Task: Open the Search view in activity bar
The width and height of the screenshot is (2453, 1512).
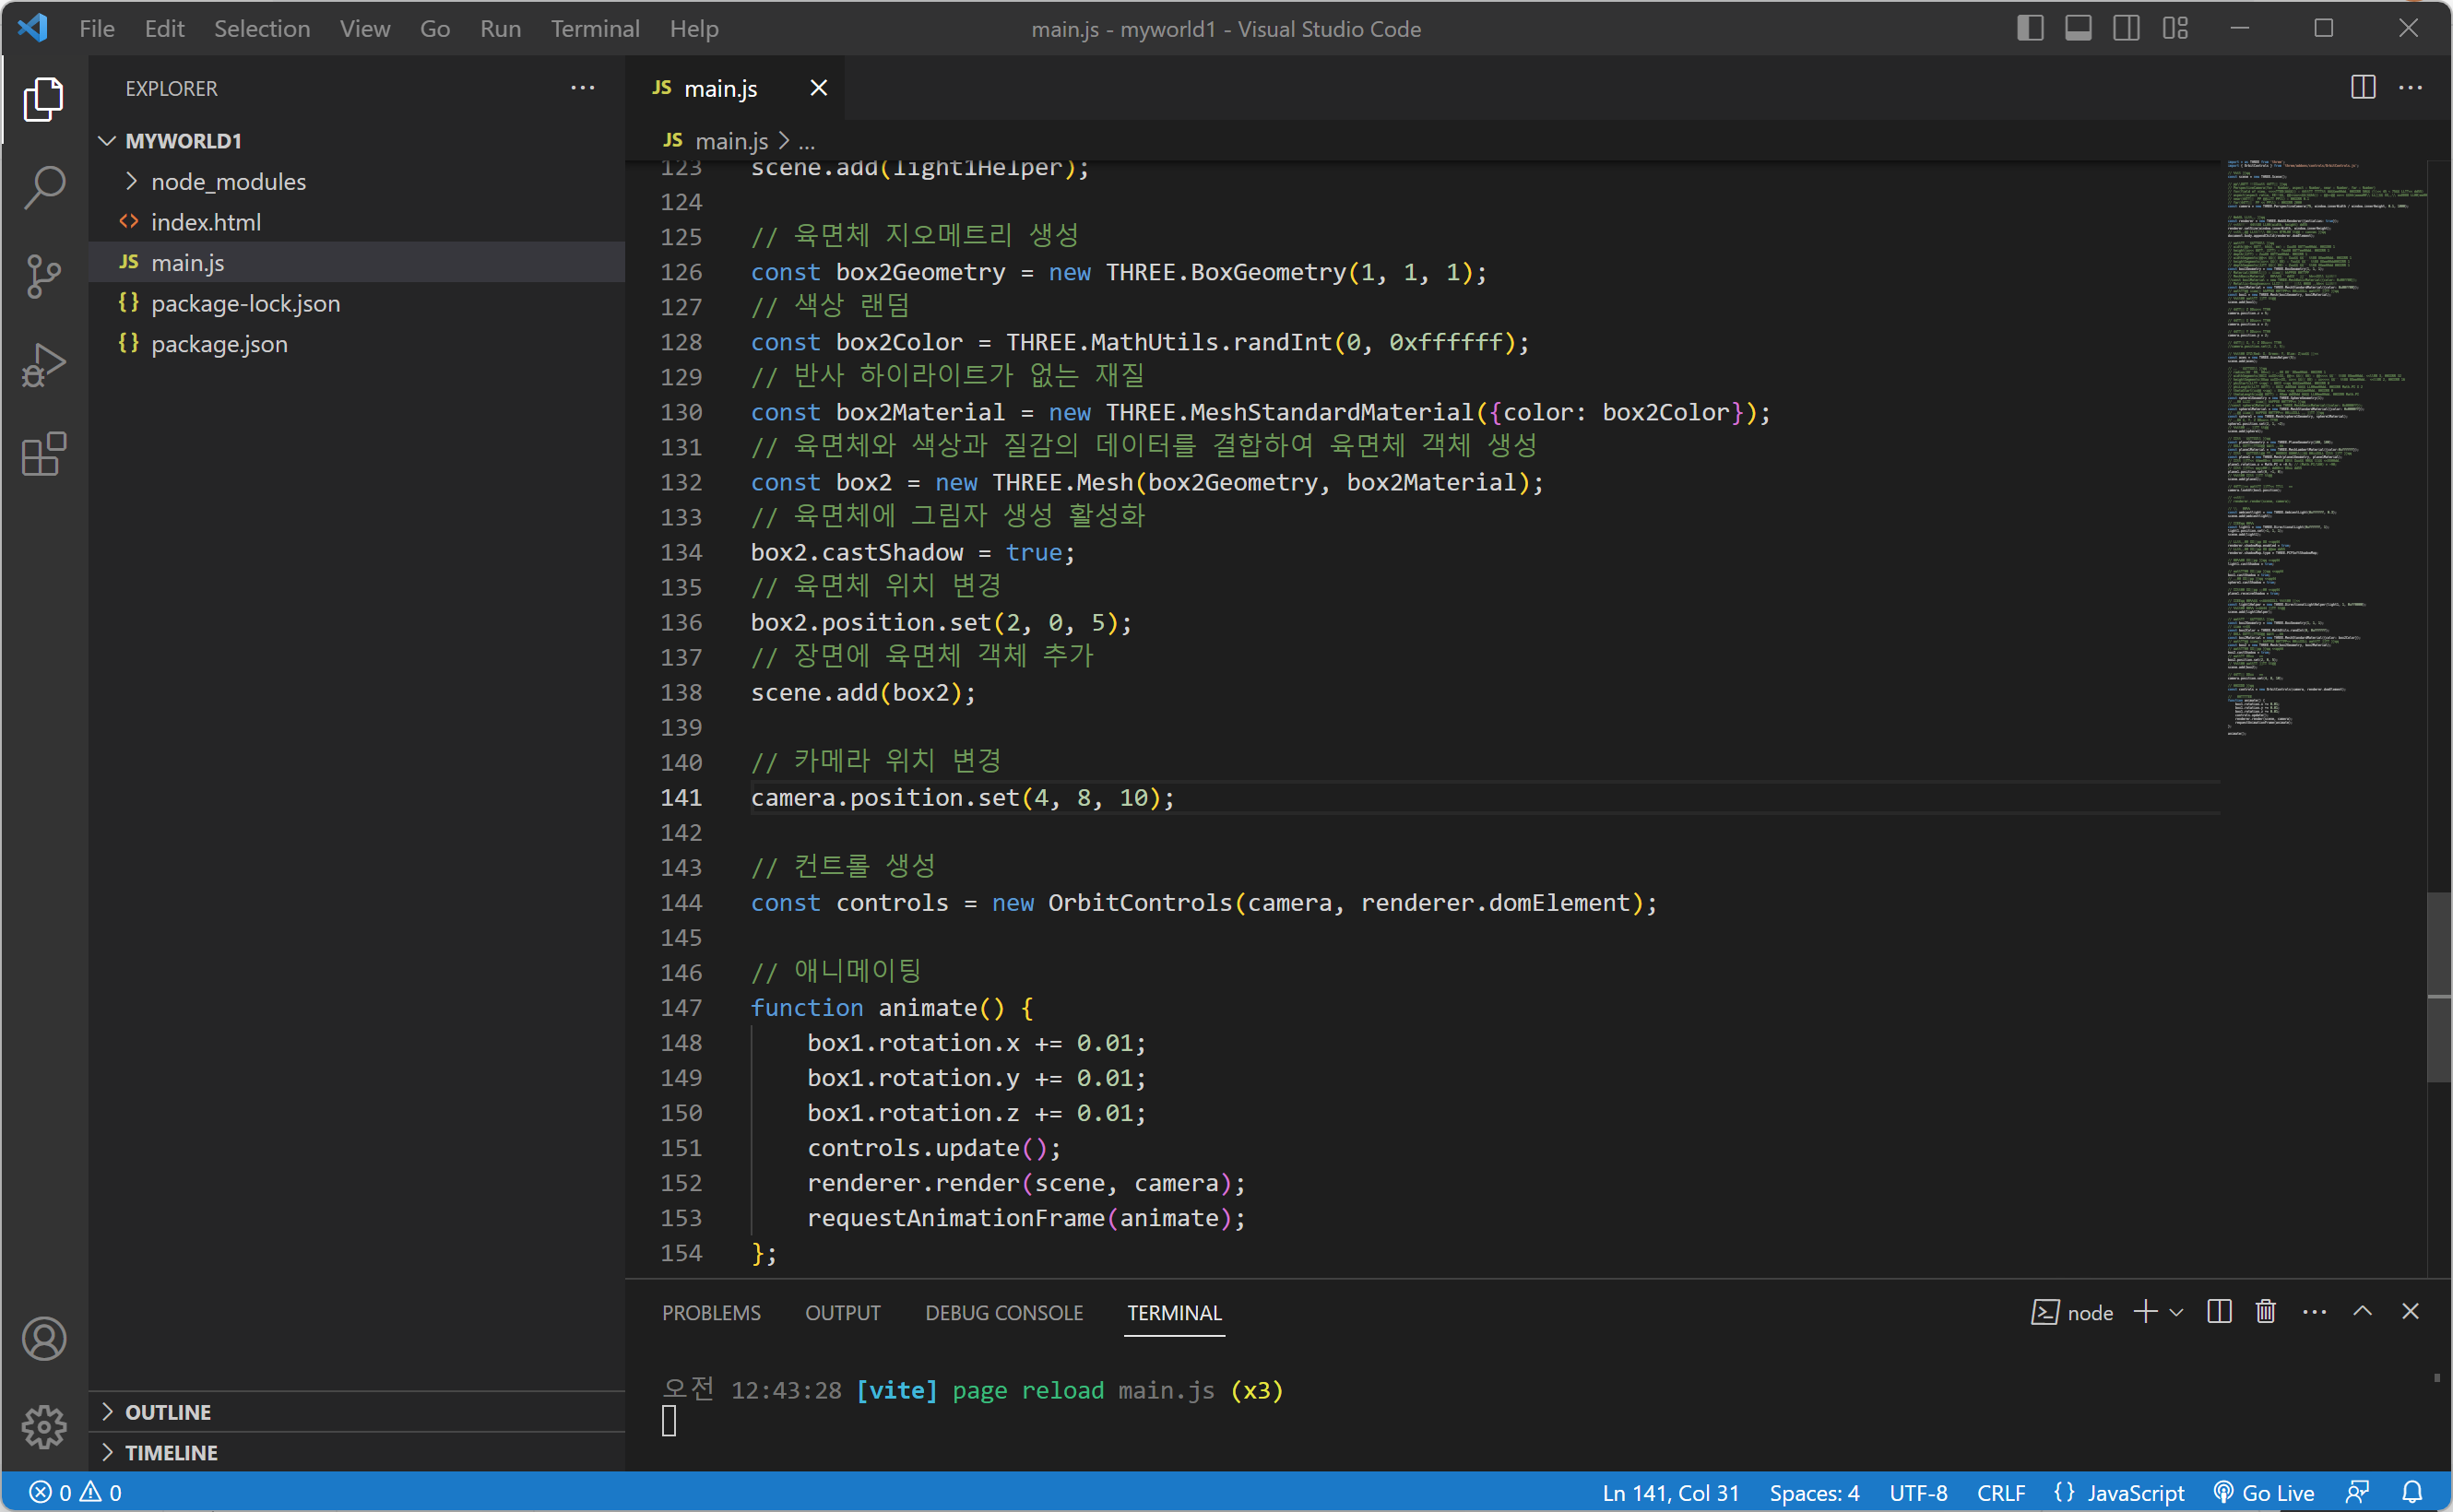Action: 44,187
